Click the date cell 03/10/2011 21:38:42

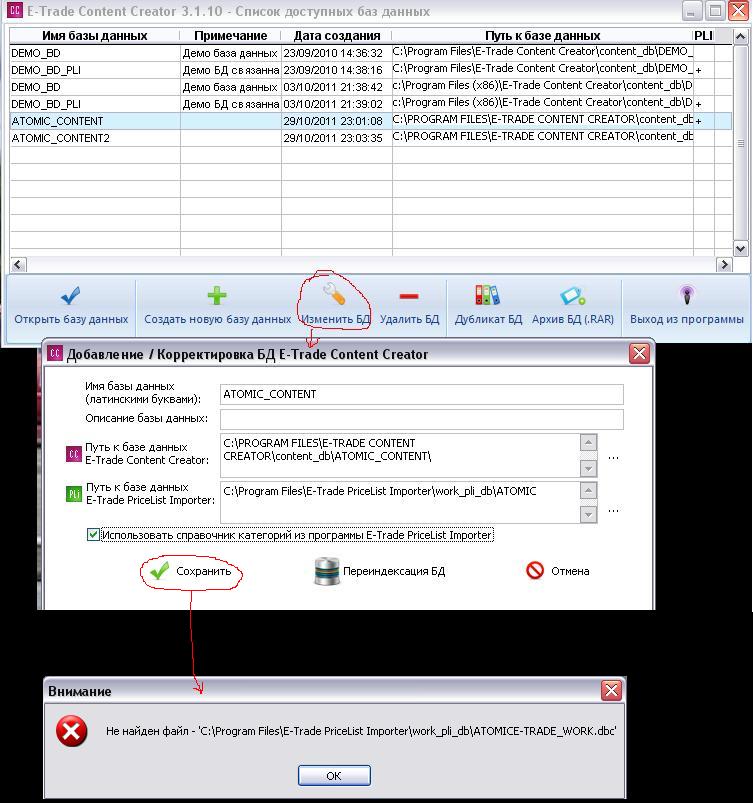337,87
